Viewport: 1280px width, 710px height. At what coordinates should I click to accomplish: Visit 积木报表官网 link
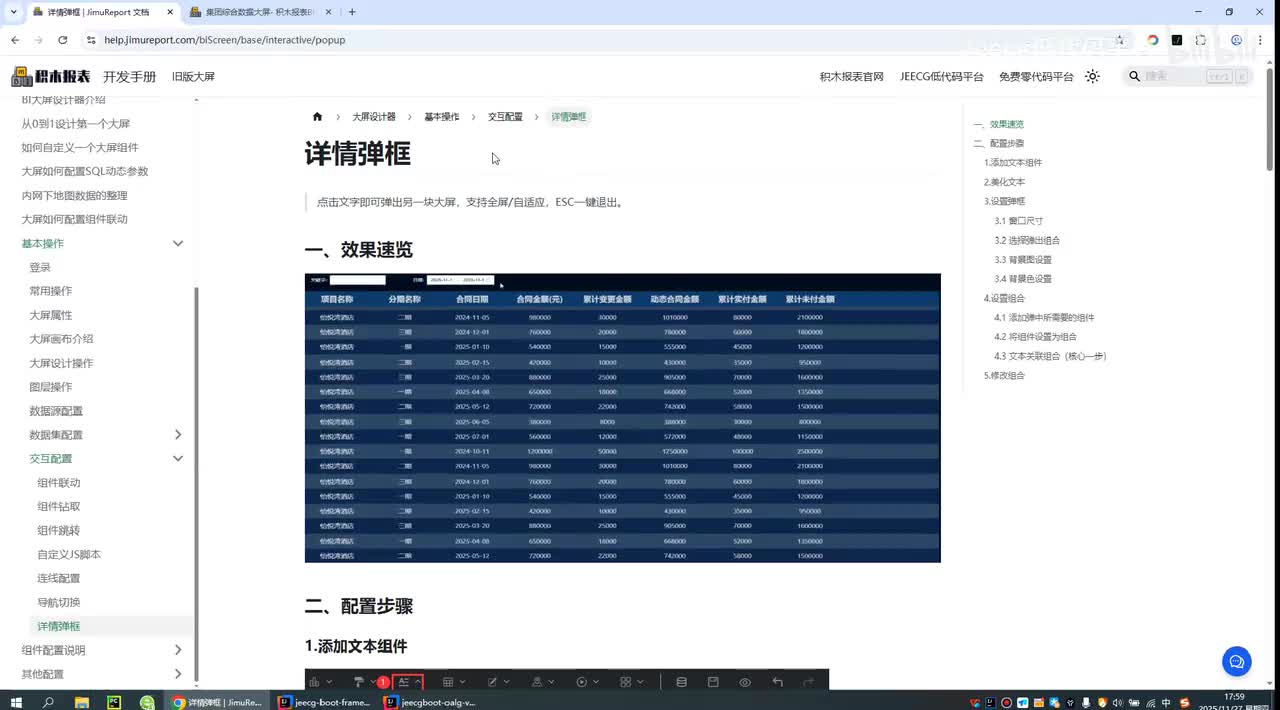[851, 77]
